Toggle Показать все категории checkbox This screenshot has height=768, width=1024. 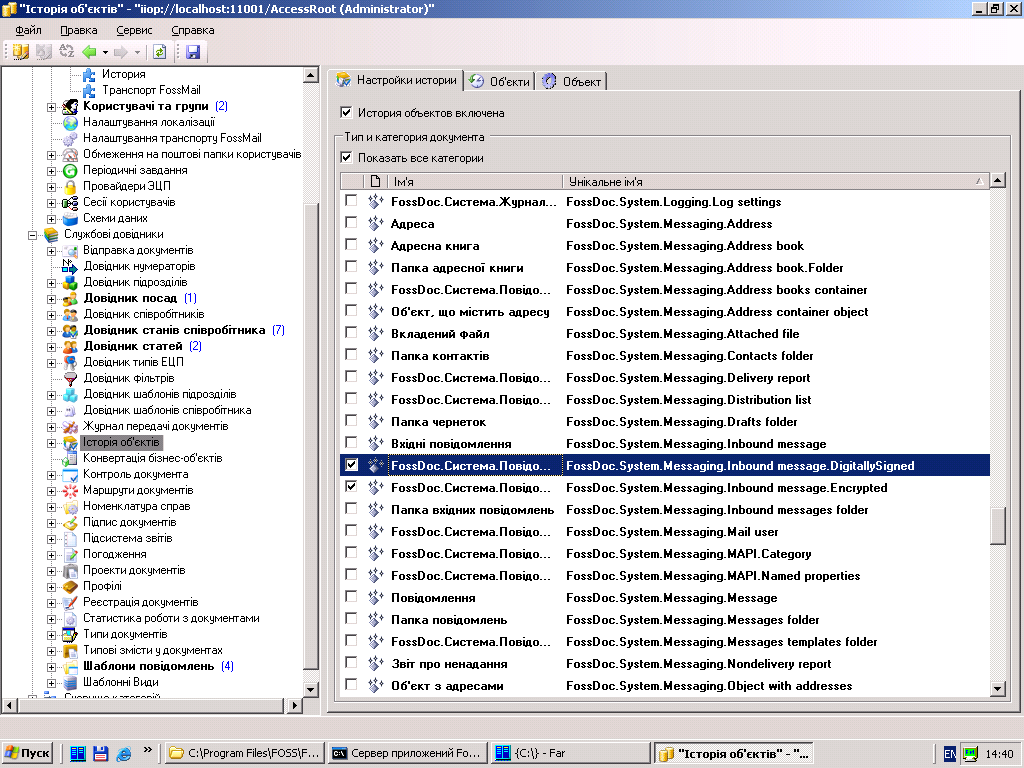[346, 157]
